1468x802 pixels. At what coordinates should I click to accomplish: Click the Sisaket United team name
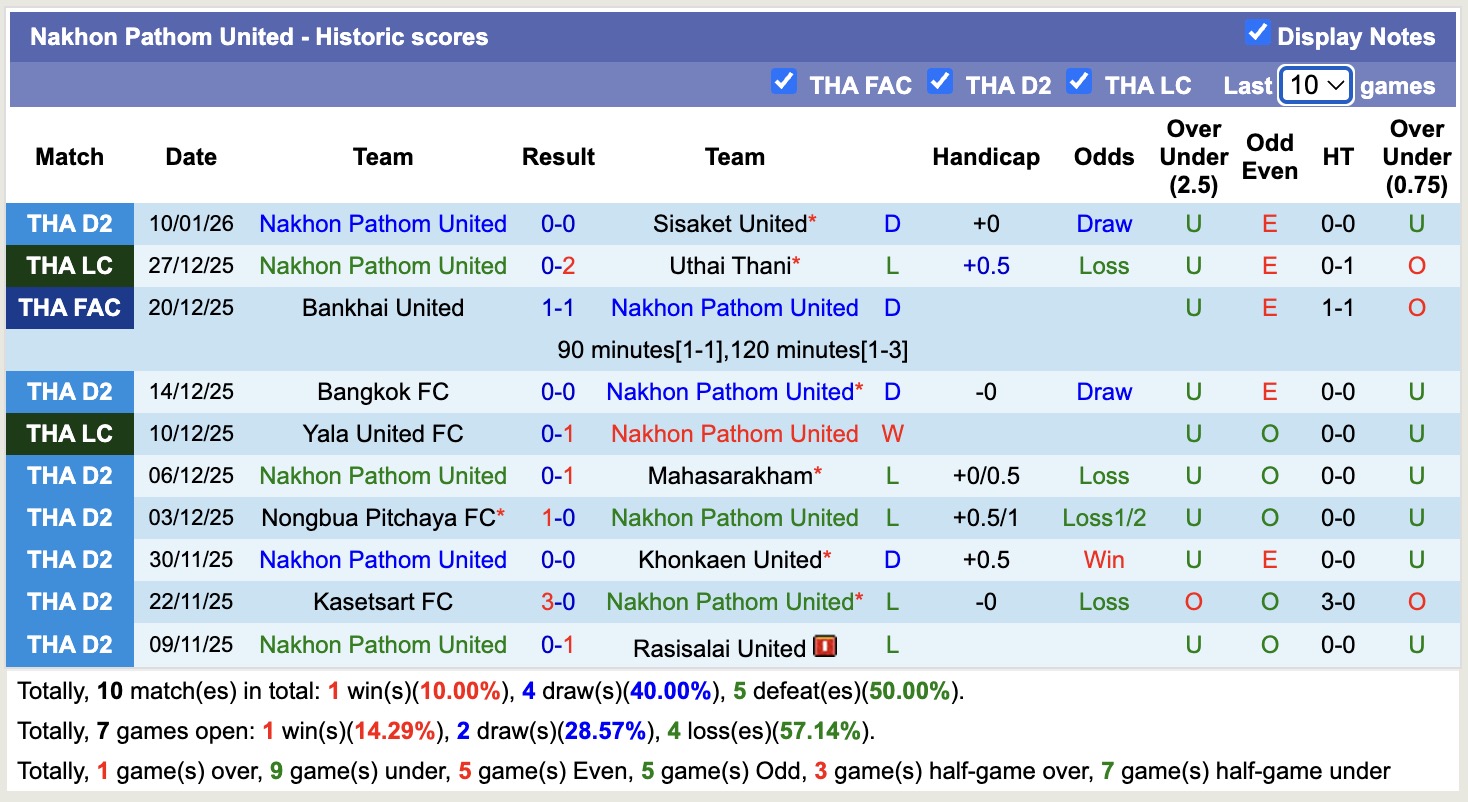728,224
